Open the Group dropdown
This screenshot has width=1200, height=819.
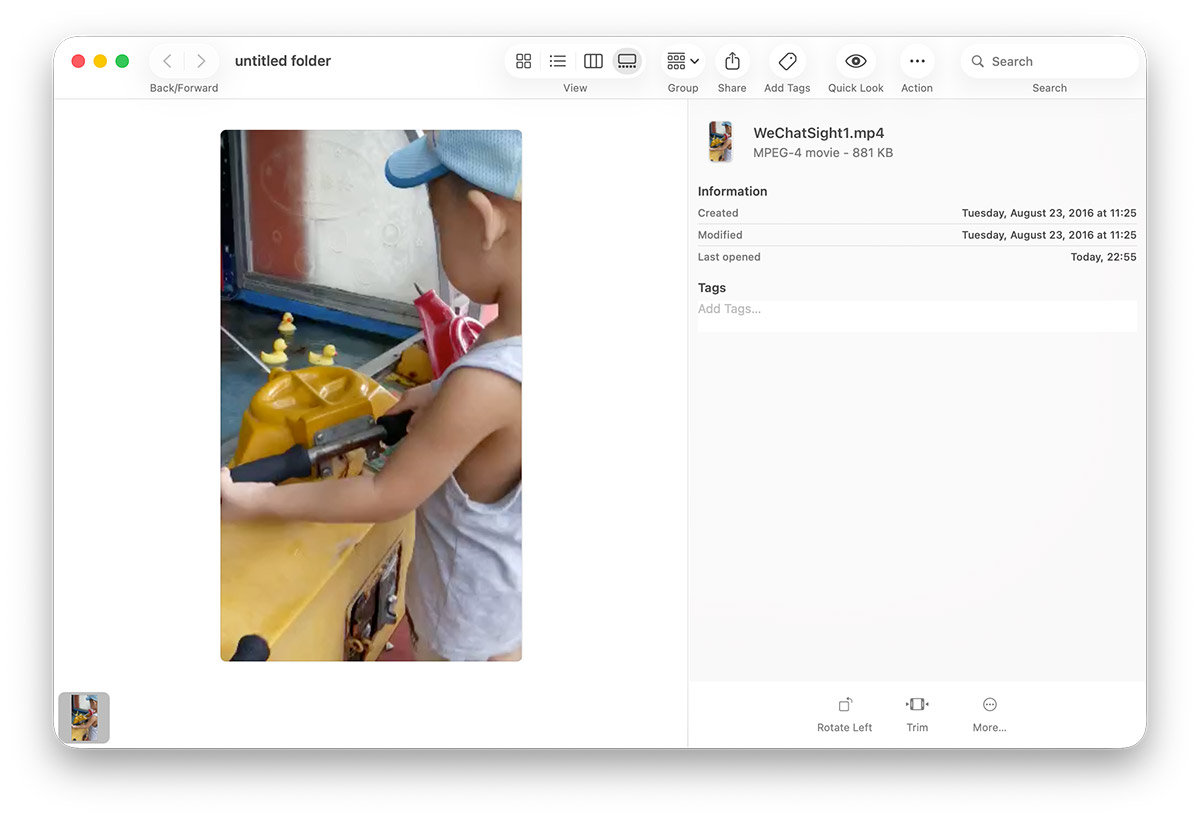tap(682, 61)
